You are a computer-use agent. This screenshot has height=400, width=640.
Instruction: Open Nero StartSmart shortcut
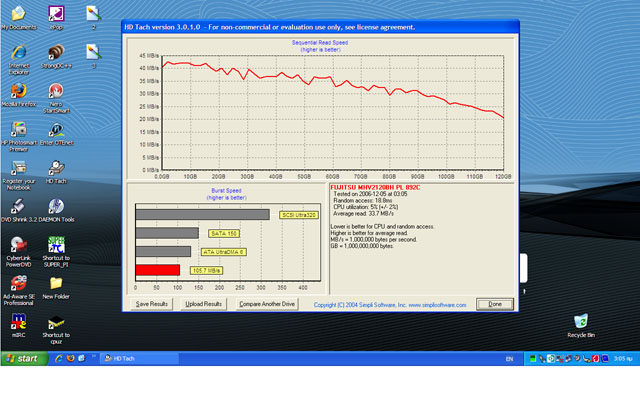pos(56,98)
